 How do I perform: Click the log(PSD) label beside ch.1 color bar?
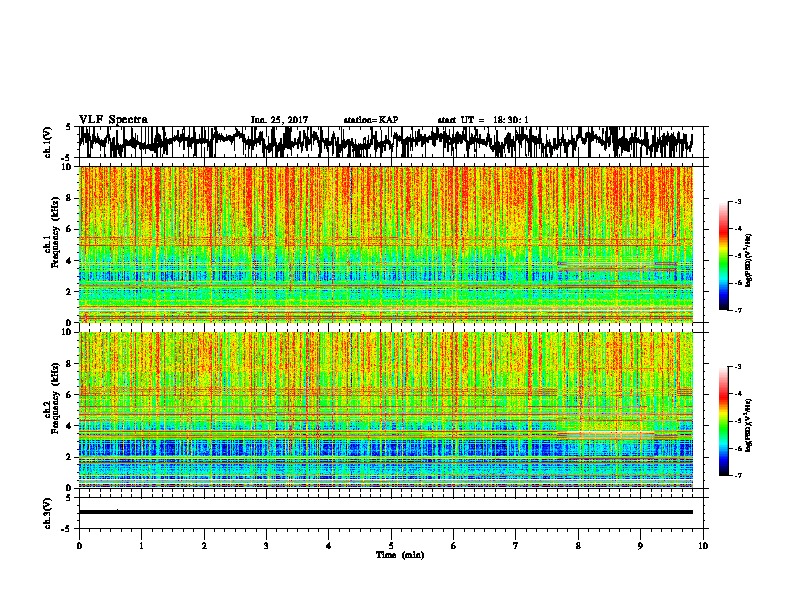tap(749, 261)
